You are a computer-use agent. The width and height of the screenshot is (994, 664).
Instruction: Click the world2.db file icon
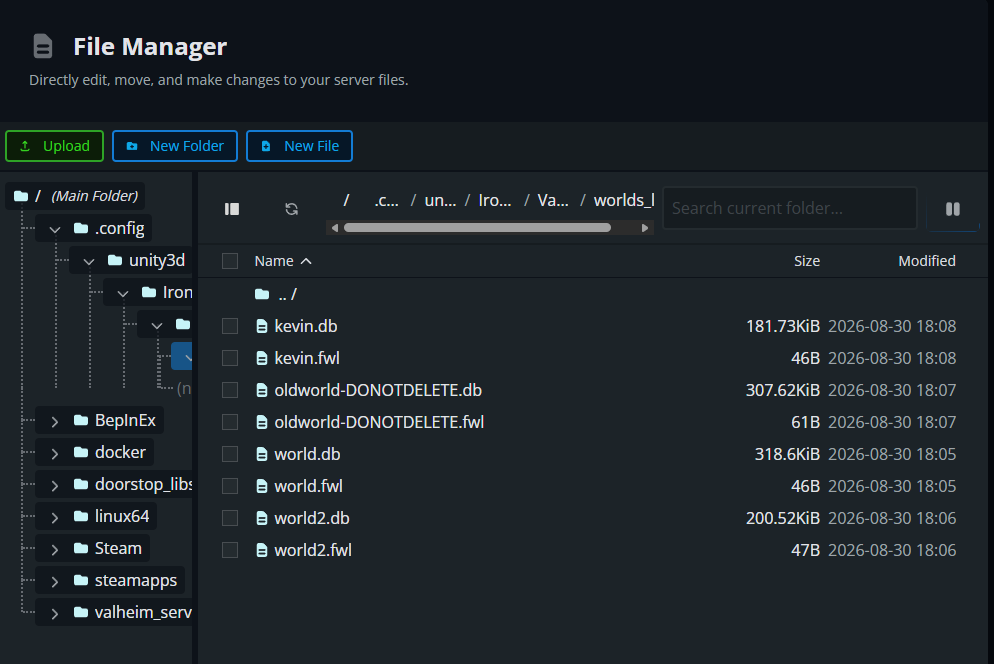tap(261, 518)
